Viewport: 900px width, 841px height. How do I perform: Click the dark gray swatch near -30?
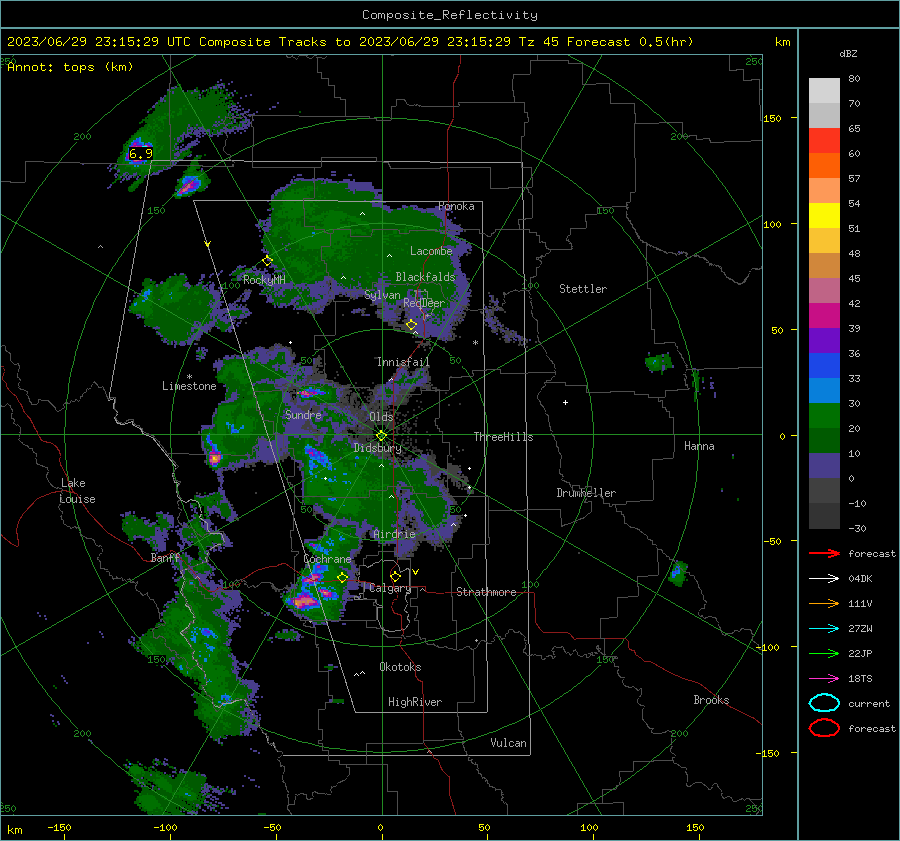pyautogui.click(x=824, y=516)
